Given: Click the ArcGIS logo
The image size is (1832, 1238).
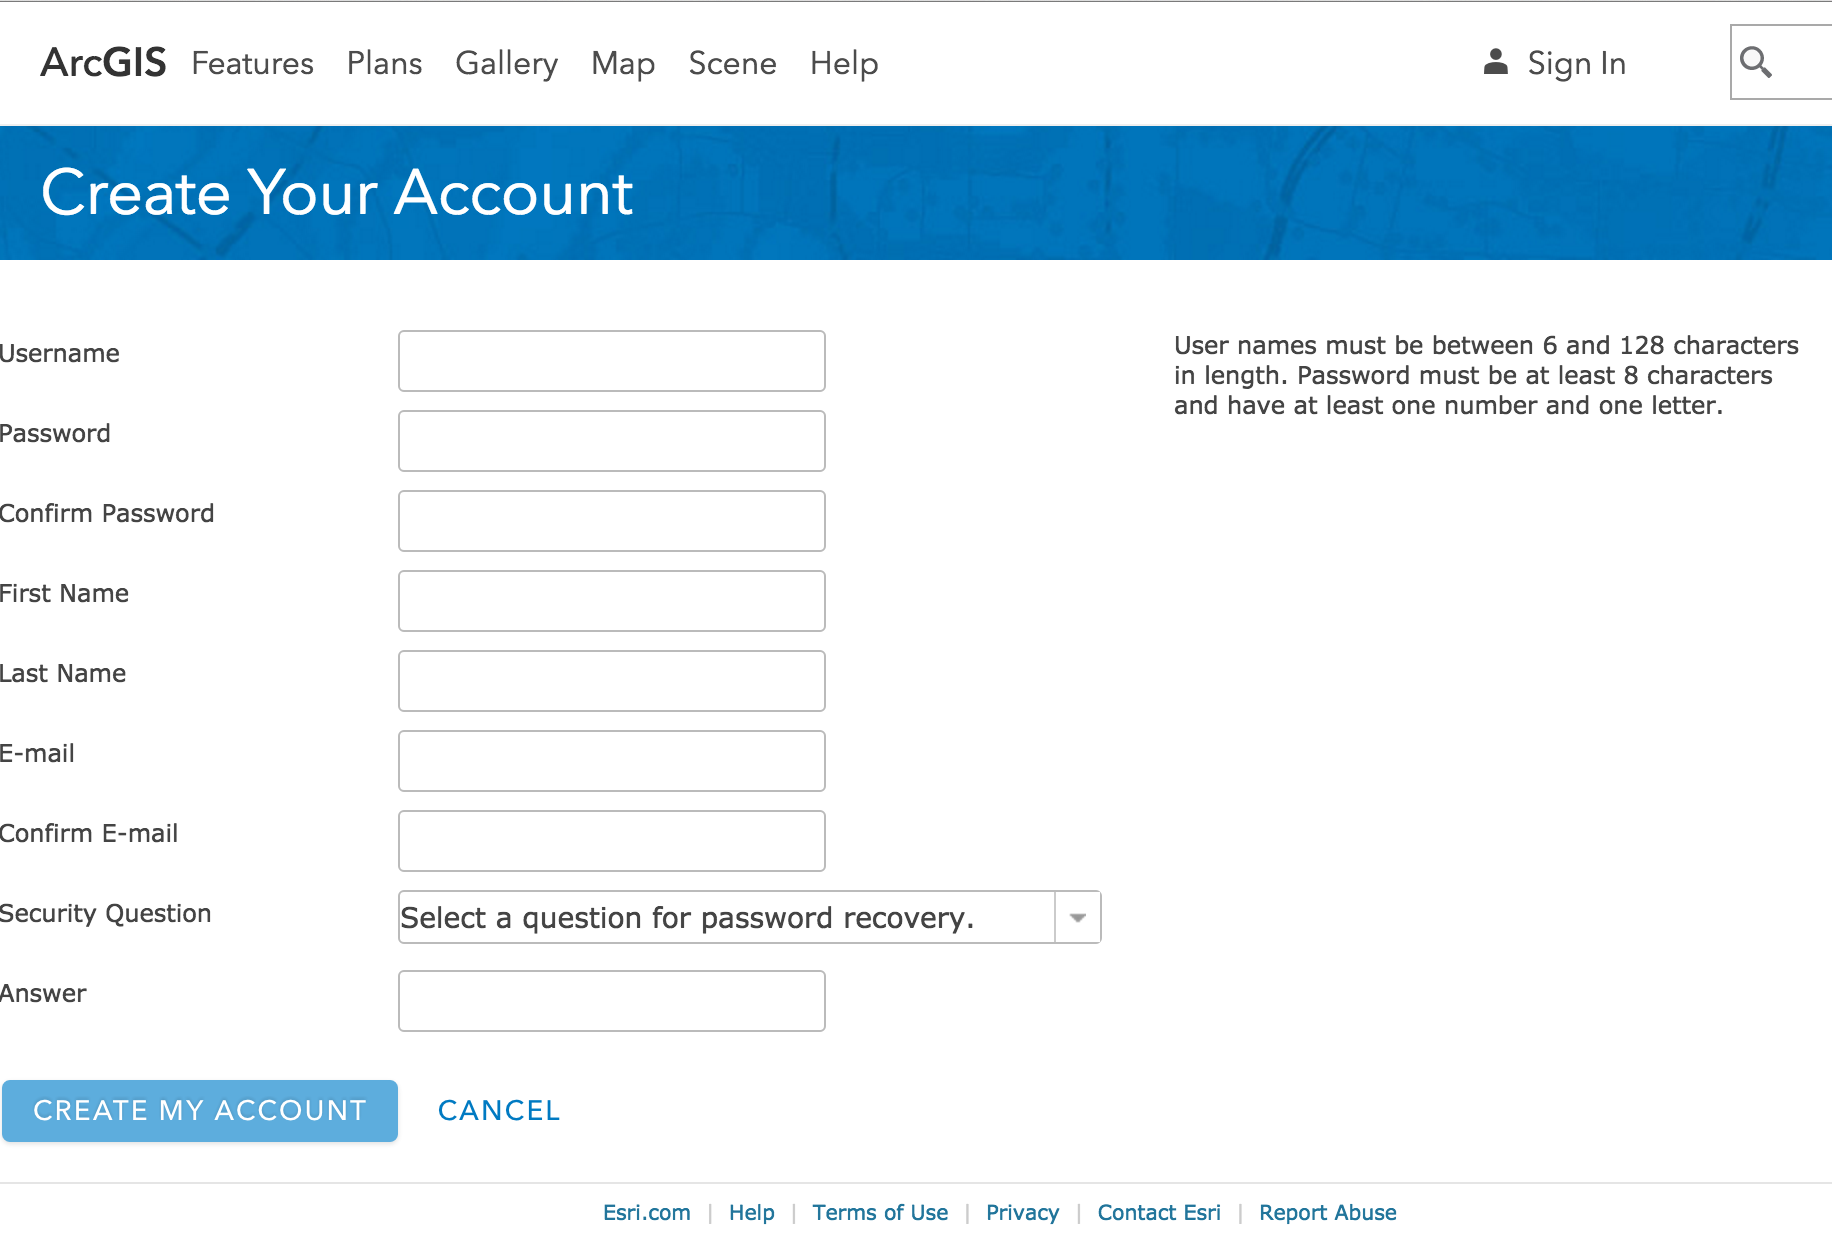Looking at the screenshot, I should tap(104, 62).
